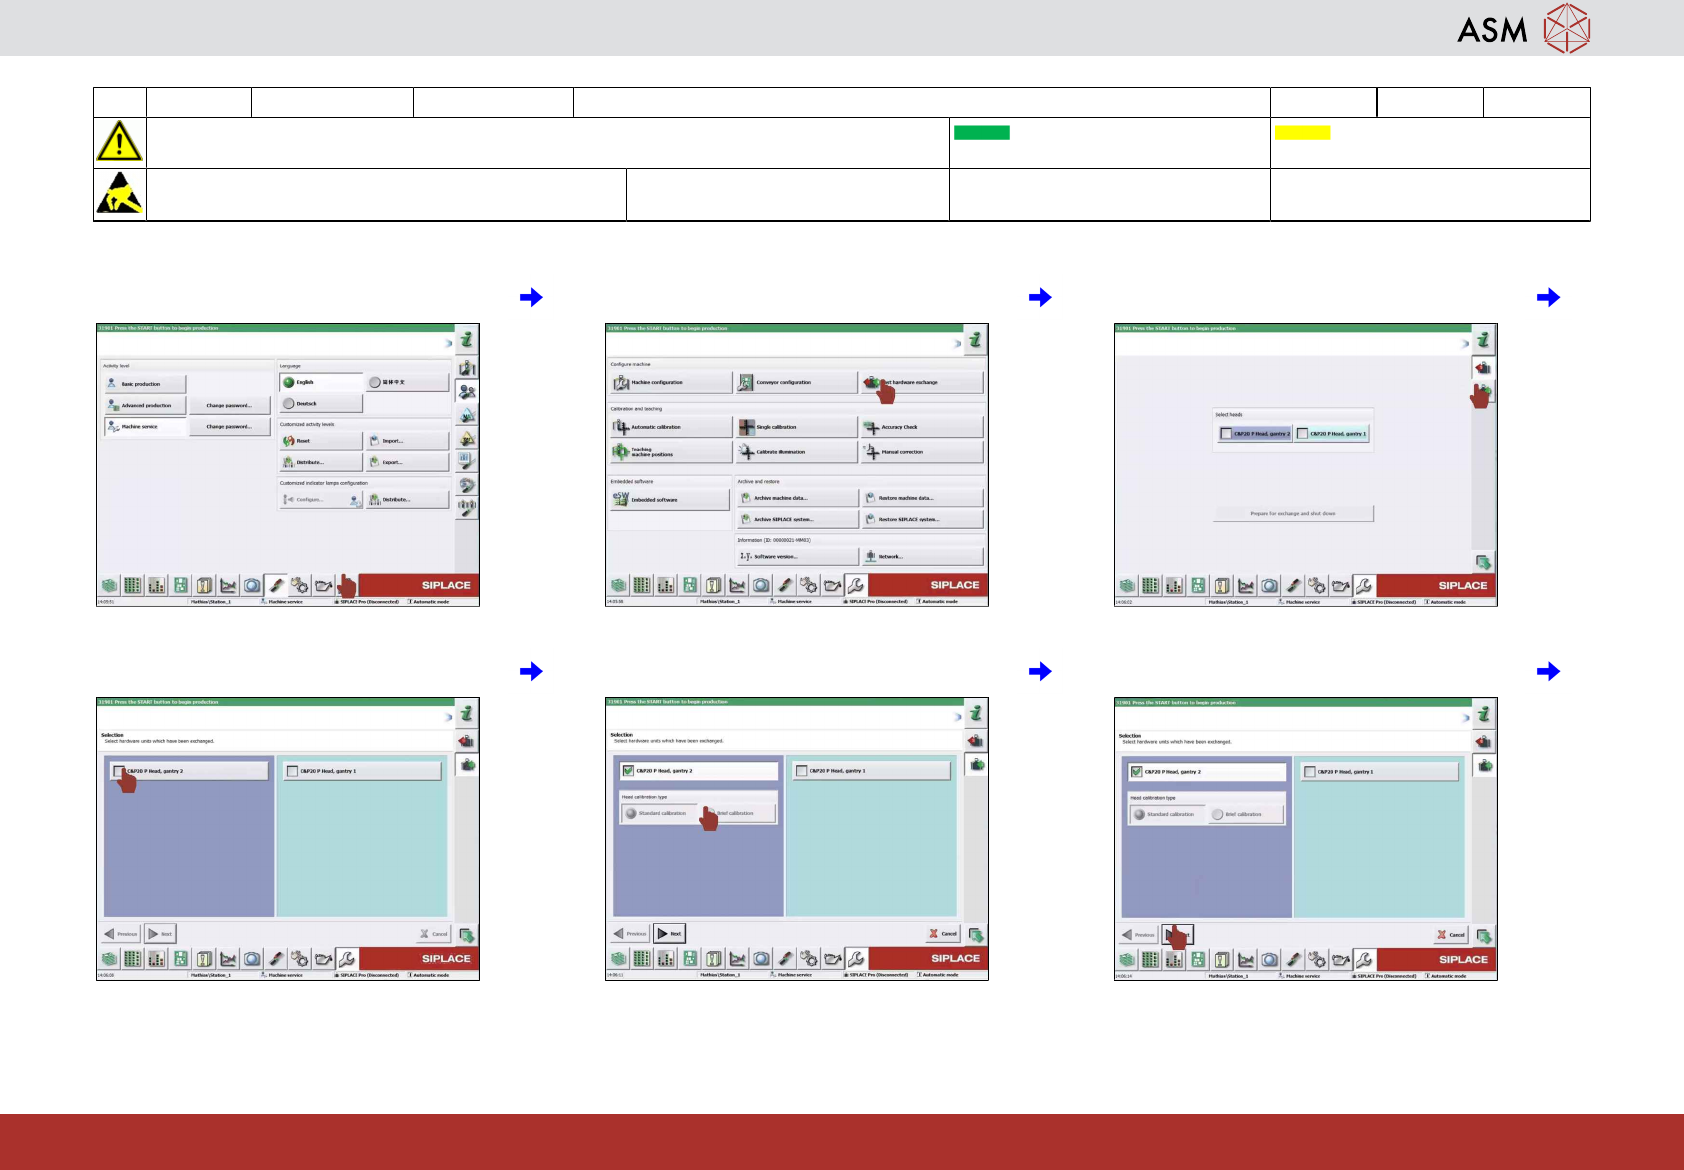Click Prepare for exchange and shut down

coord(1293,513)
